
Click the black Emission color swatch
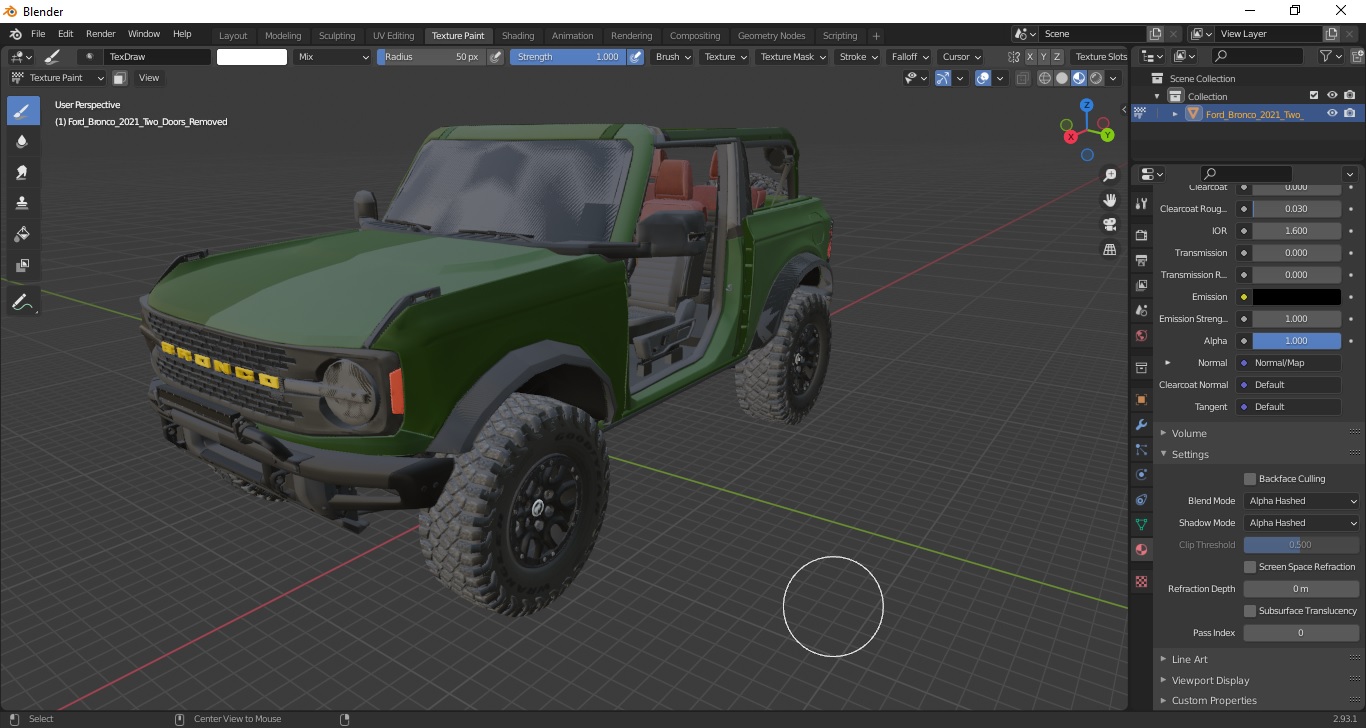coord(1297,297)
